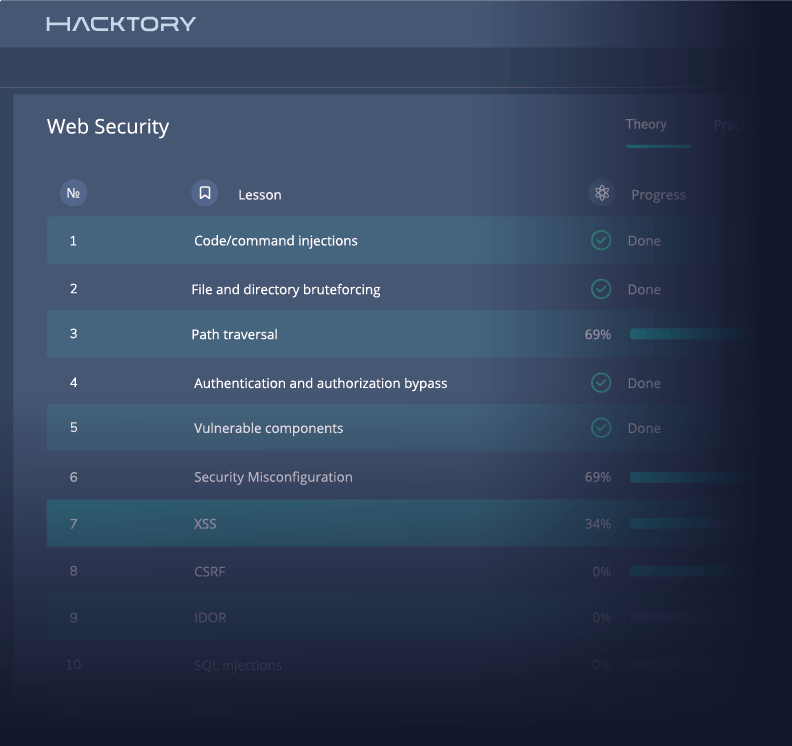Click the Done checkmark for Vulnerable components

[x=601, y=428]
